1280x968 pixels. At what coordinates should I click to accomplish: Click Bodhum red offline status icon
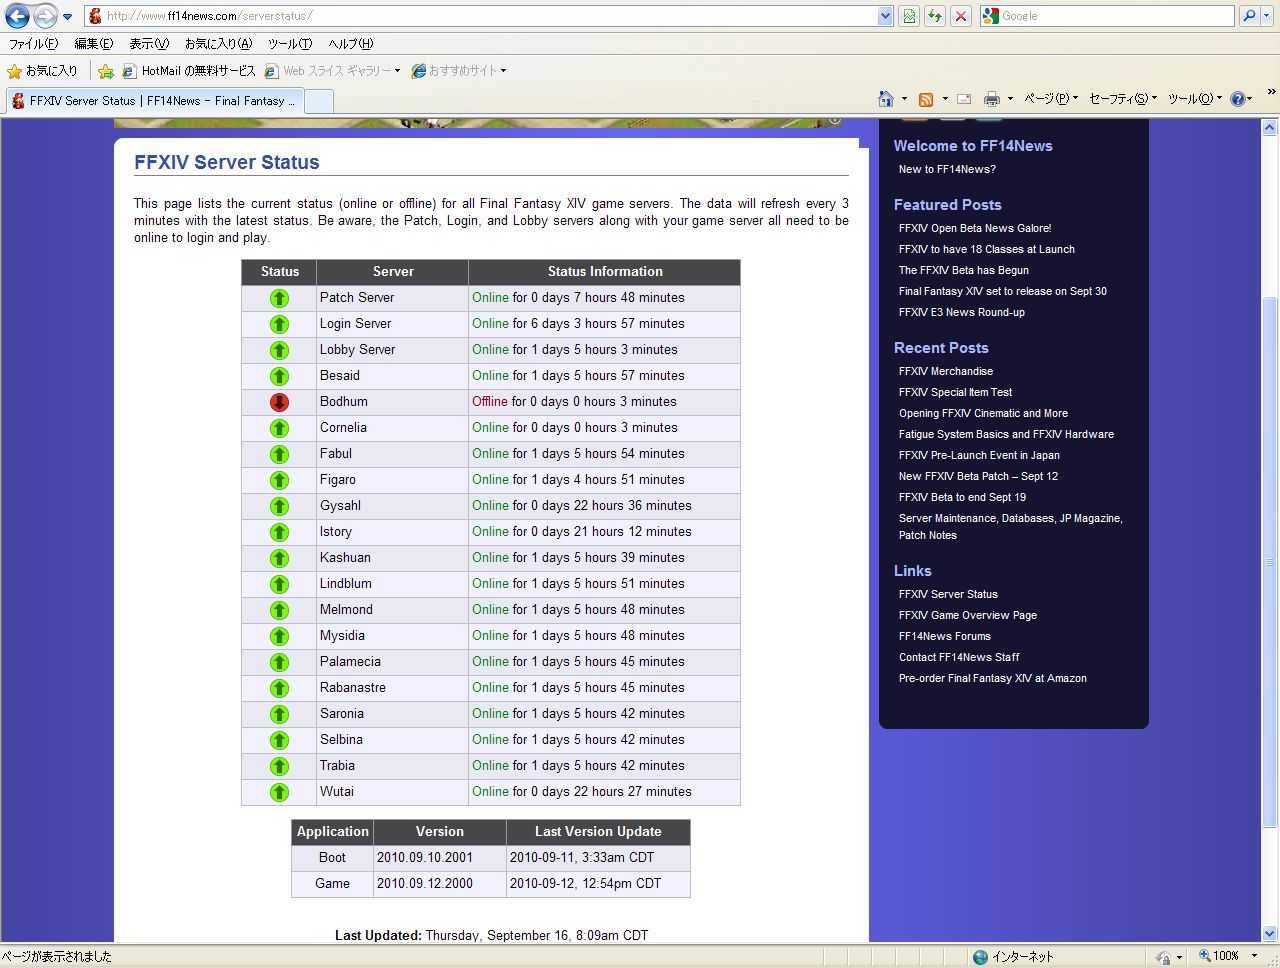coord(279,402)
